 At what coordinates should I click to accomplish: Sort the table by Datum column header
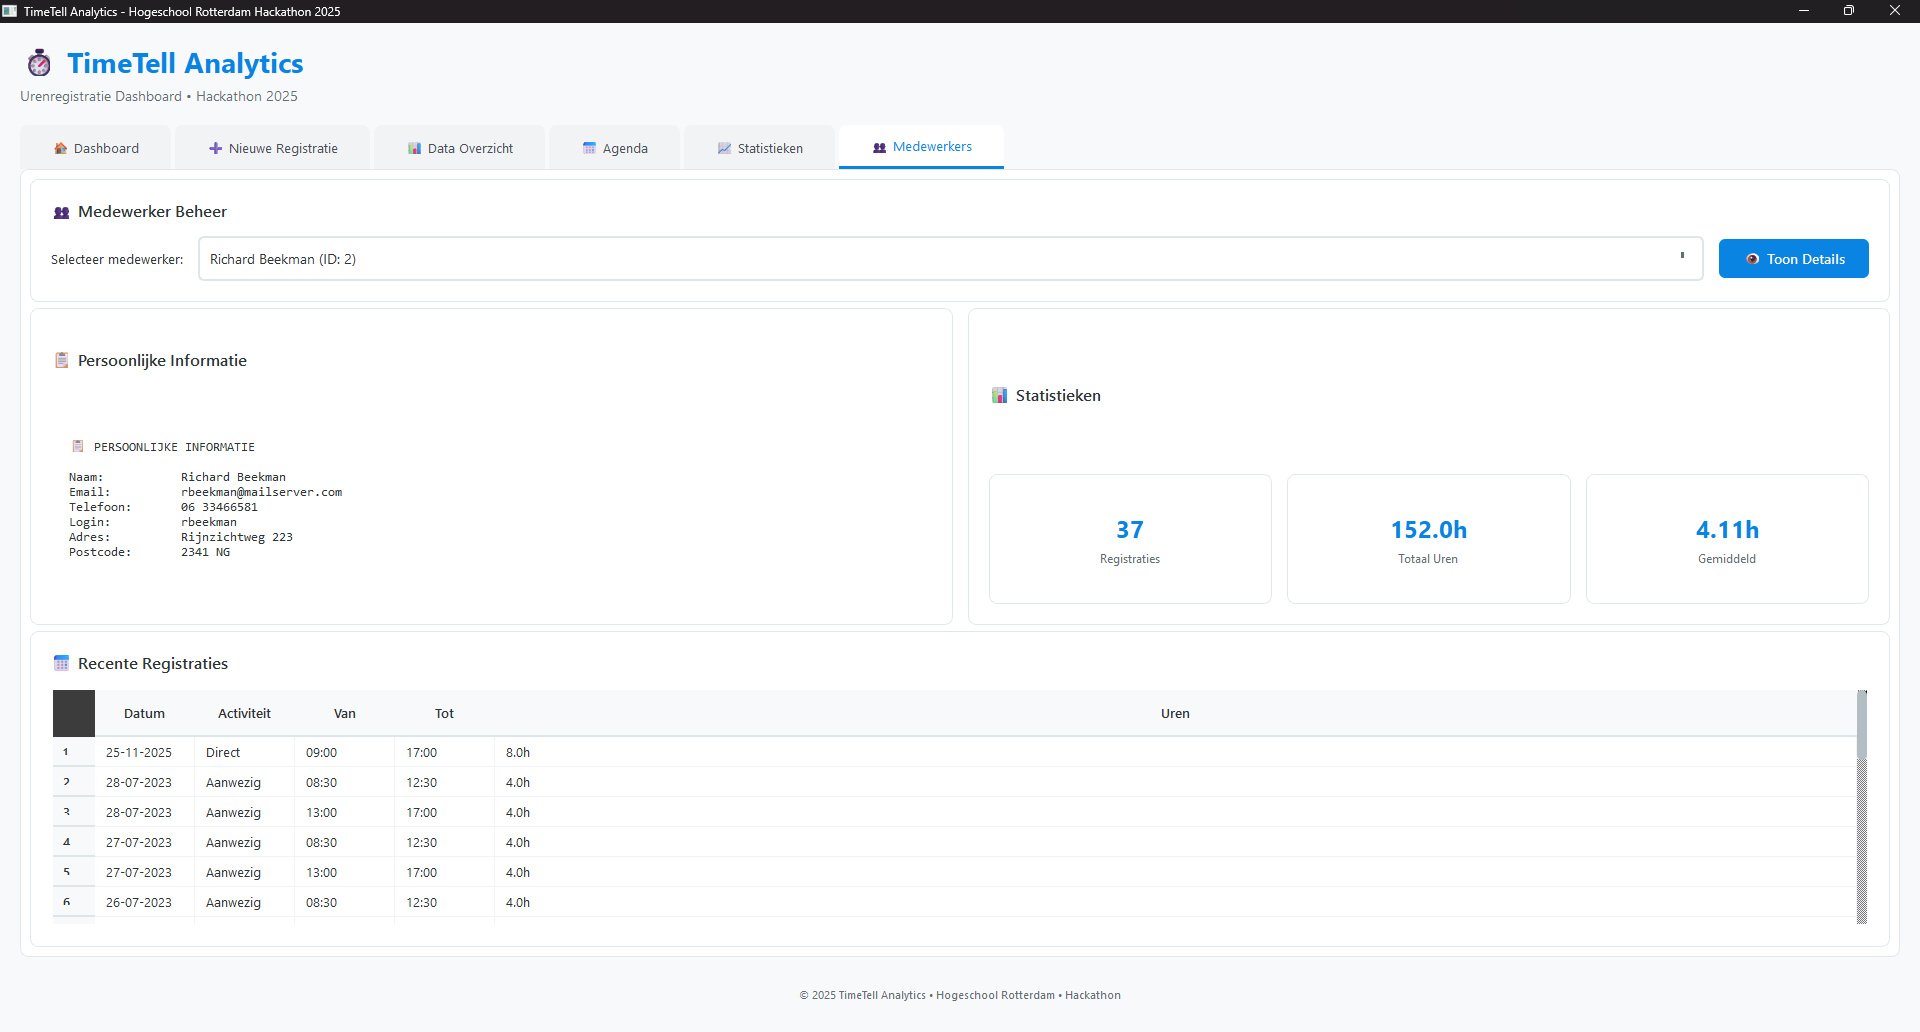tap(144, 713)
